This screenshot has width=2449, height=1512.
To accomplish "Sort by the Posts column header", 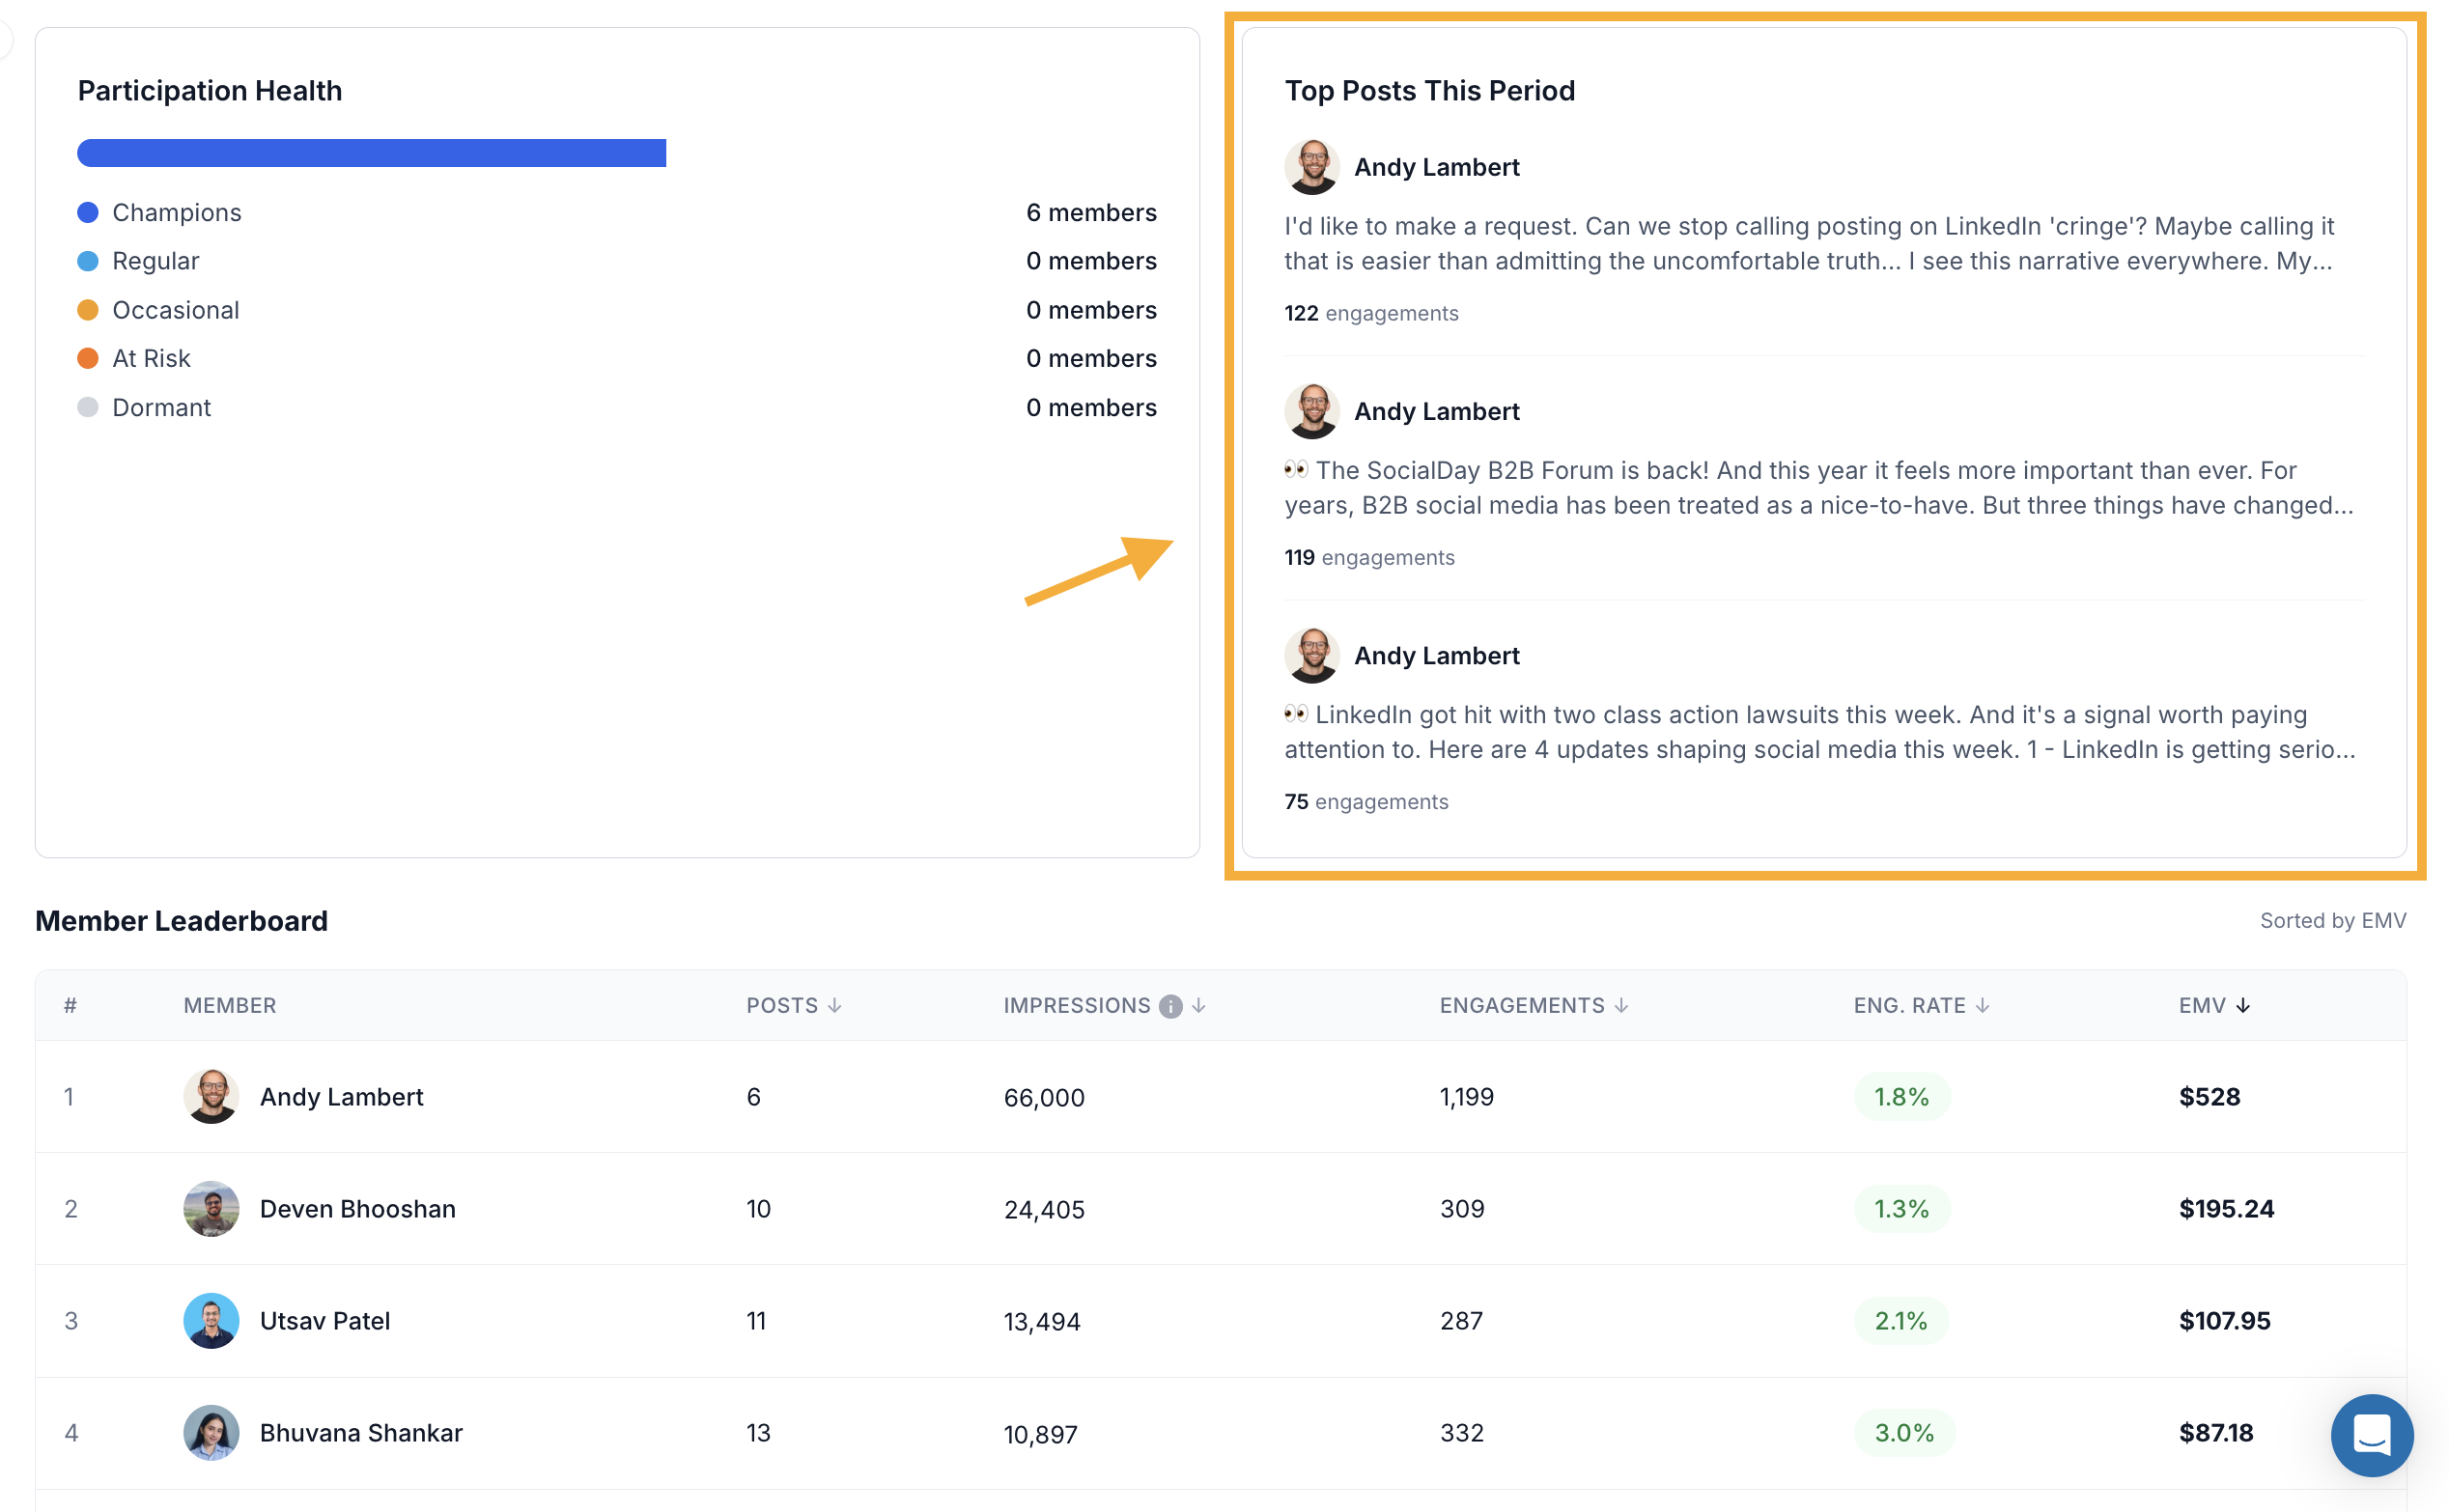I will point(781,1005).
